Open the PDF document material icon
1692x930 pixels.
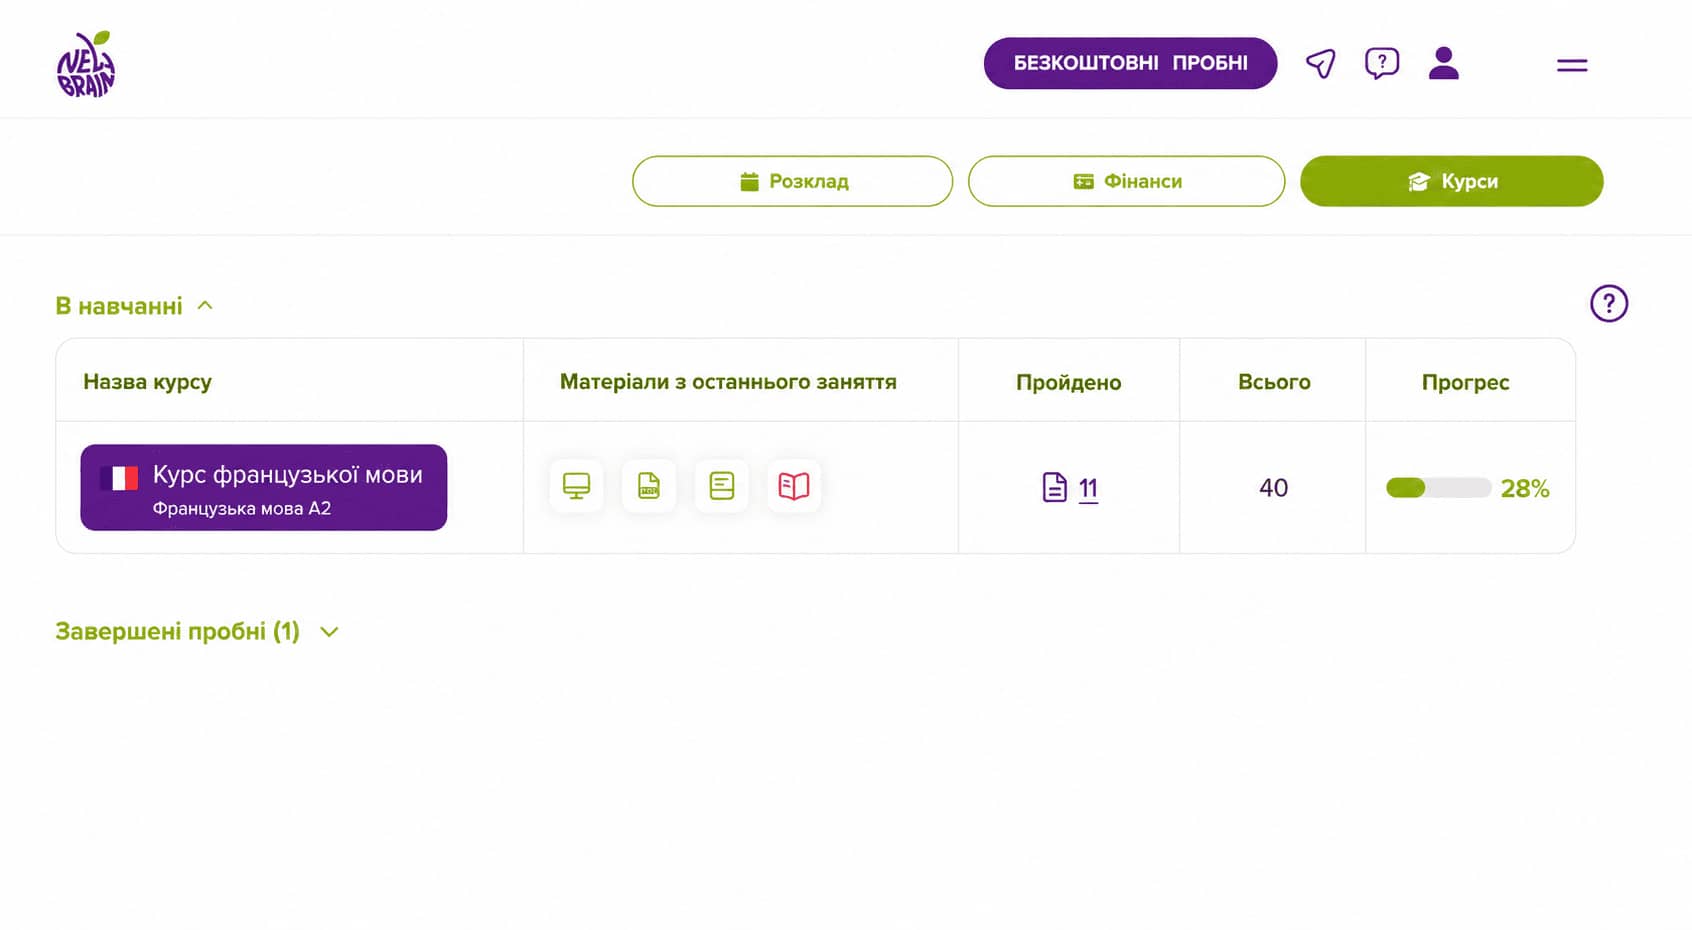(649, 486)
